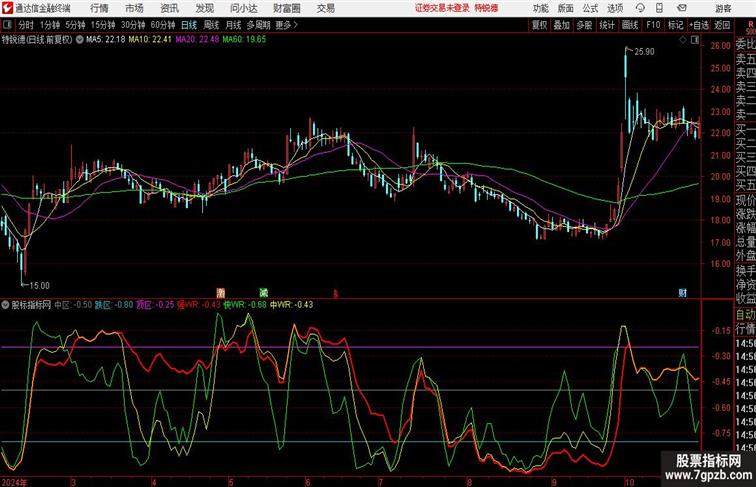Image resolution: width=756 pixels, height=487 pixels.
Task: Click the 叠加 overlay button
Action: tap(561, 25)
